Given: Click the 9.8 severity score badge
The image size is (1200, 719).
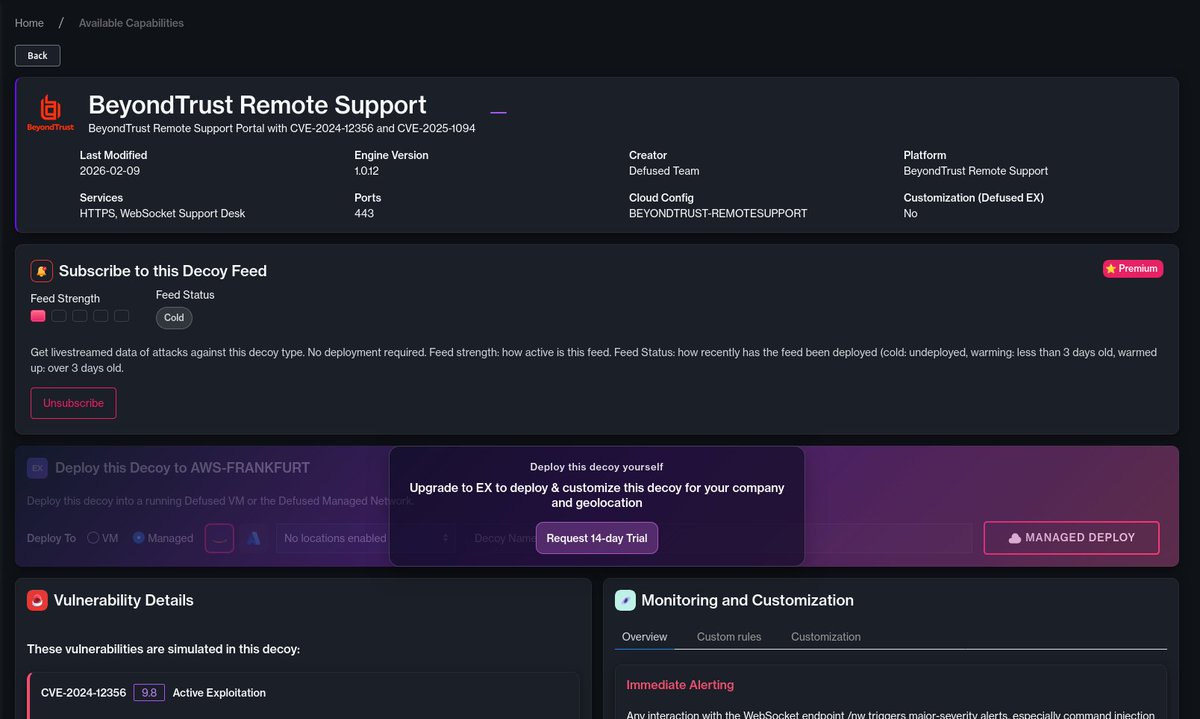Looking at the screenshot, I should (149, 692).
